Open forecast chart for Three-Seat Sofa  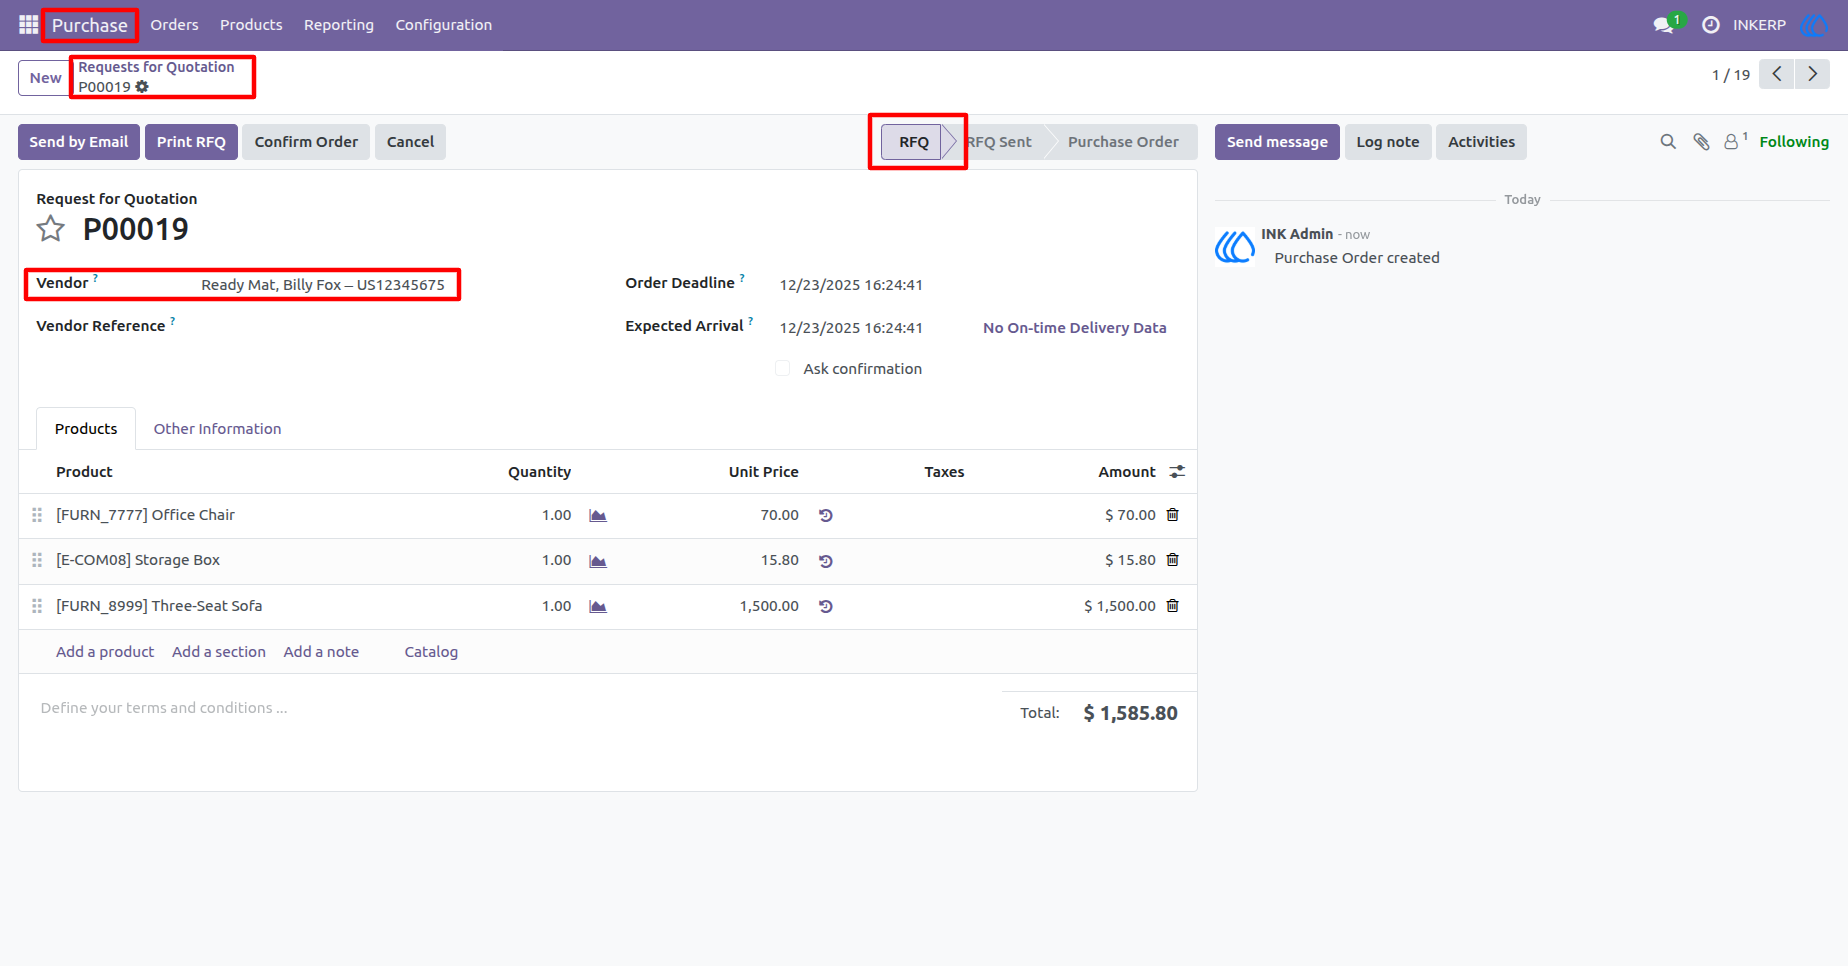pos(598,607)
